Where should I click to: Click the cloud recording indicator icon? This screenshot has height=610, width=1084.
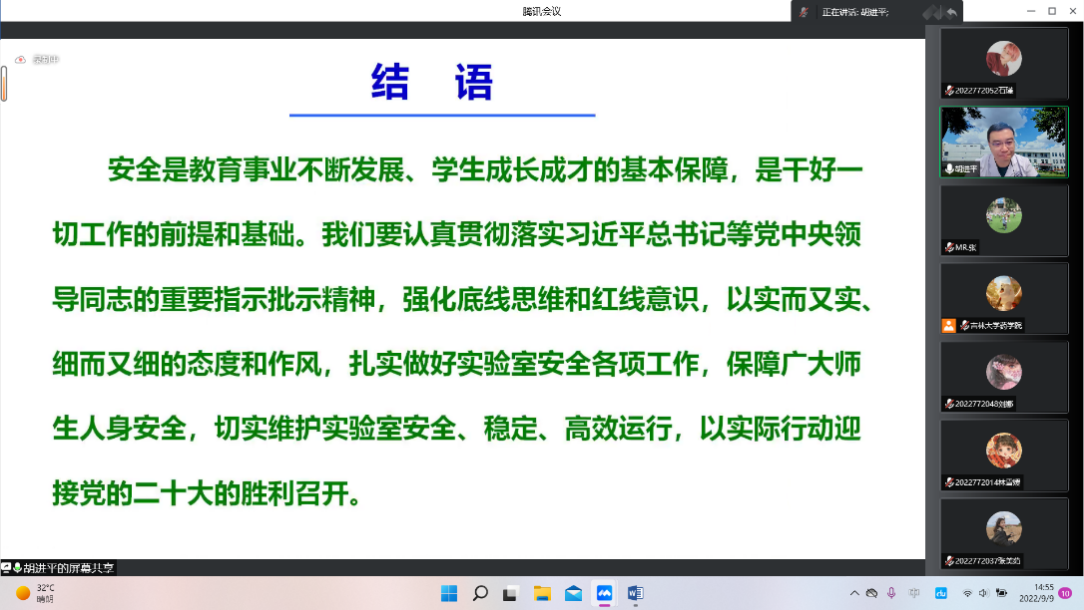(x=21, y=60)
